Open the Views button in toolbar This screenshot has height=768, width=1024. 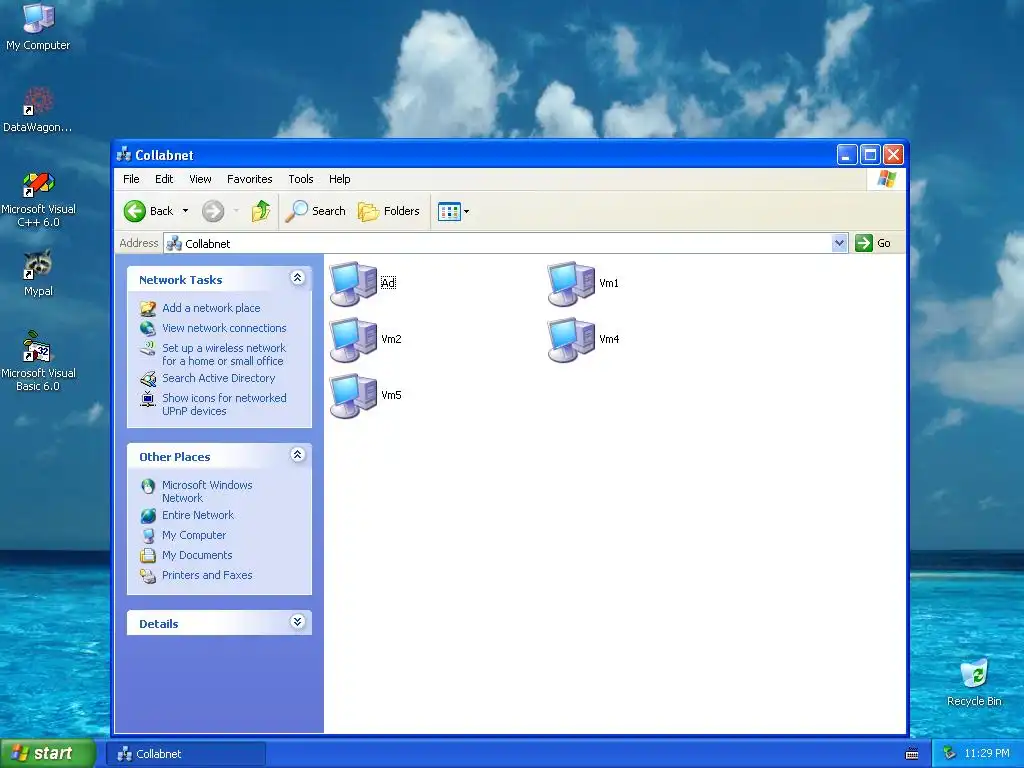(x=449, y=211)
